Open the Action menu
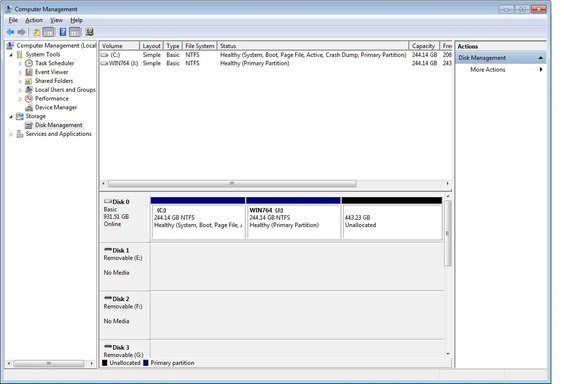The width and height of the screenshot is (564, 384). coord(34,20)
